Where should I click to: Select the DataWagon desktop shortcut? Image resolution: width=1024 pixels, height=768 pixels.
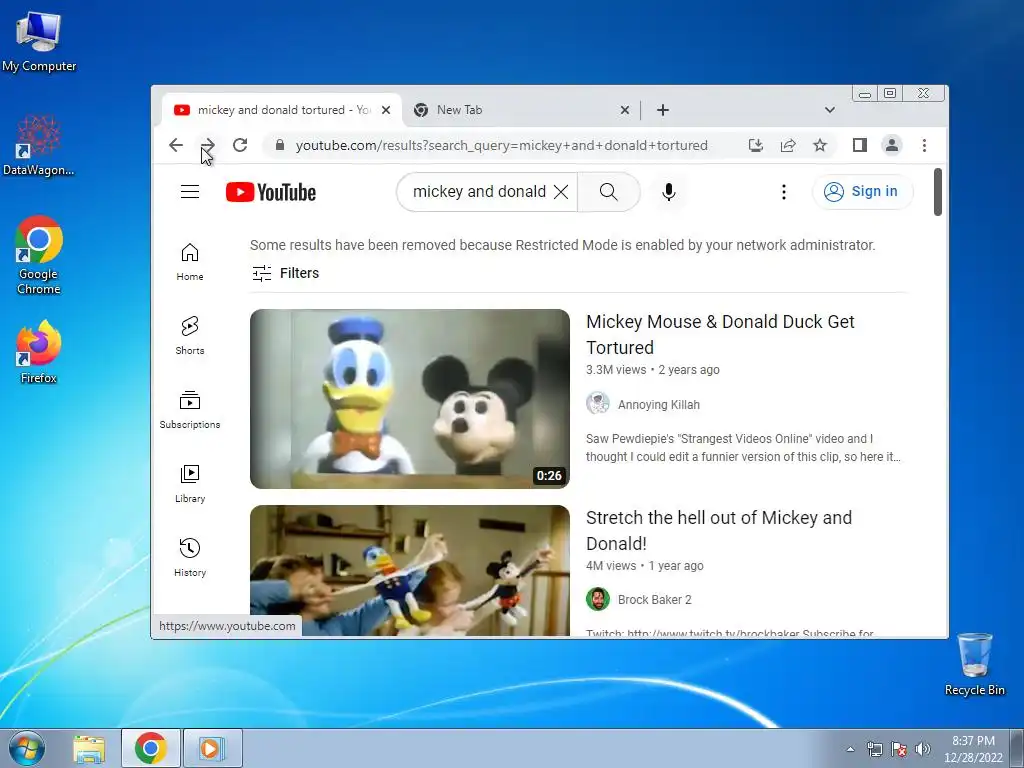39,145
